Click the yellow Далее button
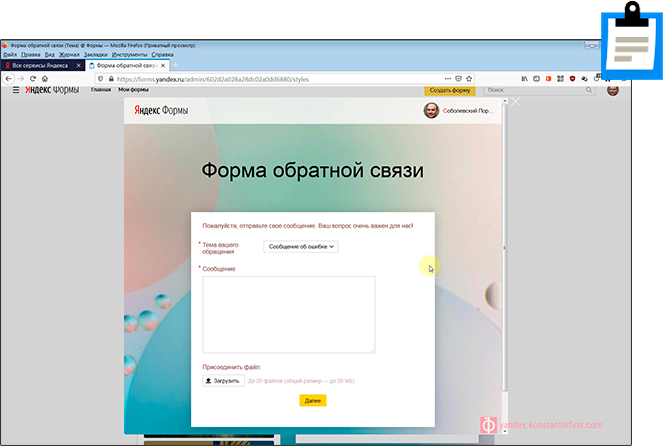The width and height of the screenshot is (672, 446). click(313, 401)
